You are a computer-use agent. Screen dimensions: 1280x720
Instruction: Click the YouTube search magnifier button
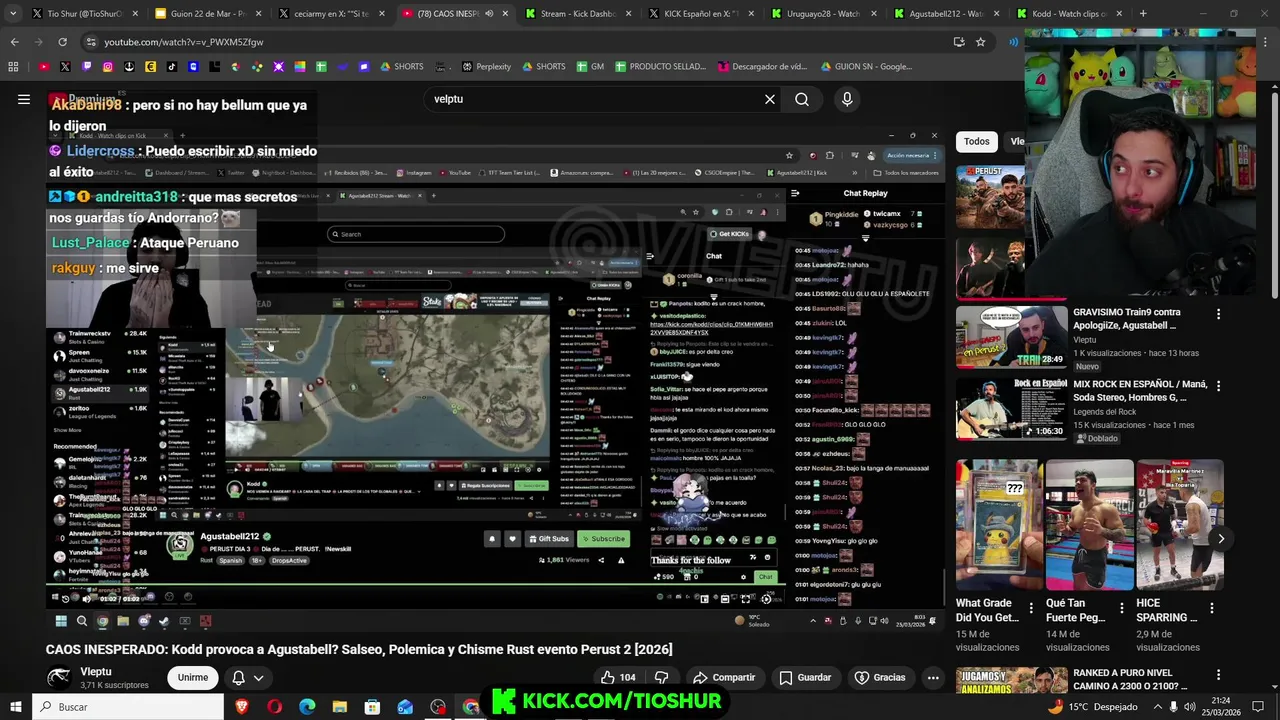tap(802, 99)
